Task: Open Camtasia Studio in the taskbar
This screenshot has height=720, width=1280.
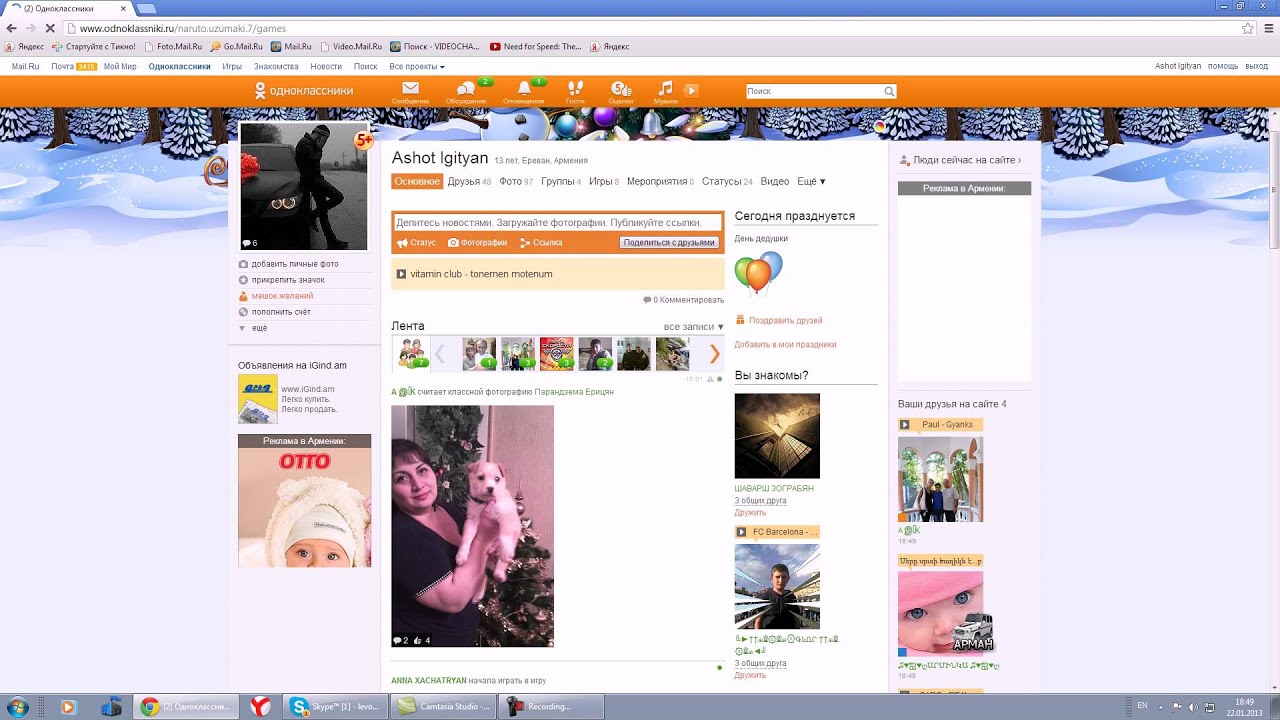Action: [444, 706]
